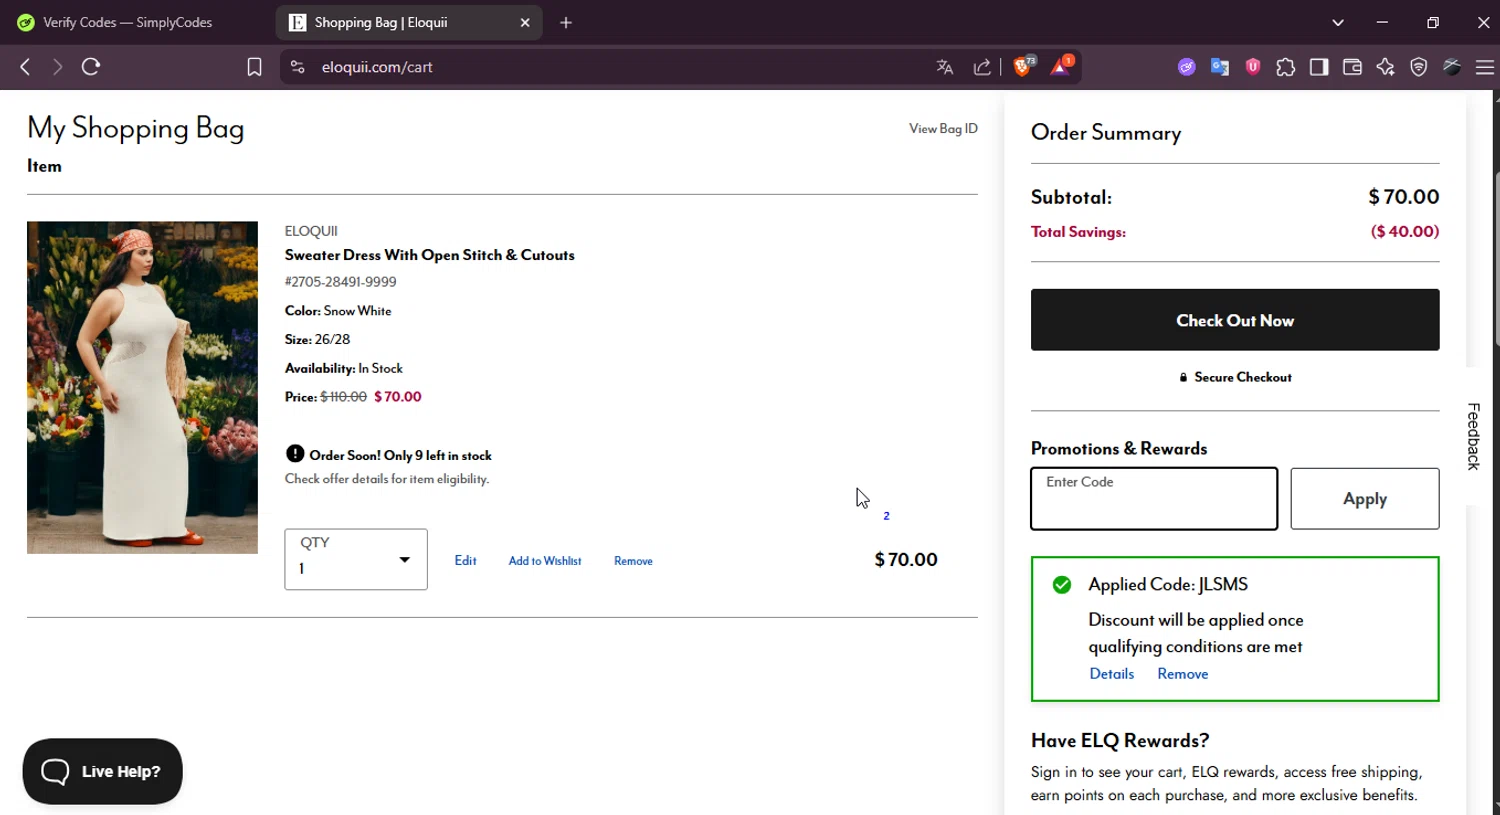Image resolution: width=1500 pixels, height=815 pixels.
Task: Open the browser profile avatar
Action: coord(1452,67)
